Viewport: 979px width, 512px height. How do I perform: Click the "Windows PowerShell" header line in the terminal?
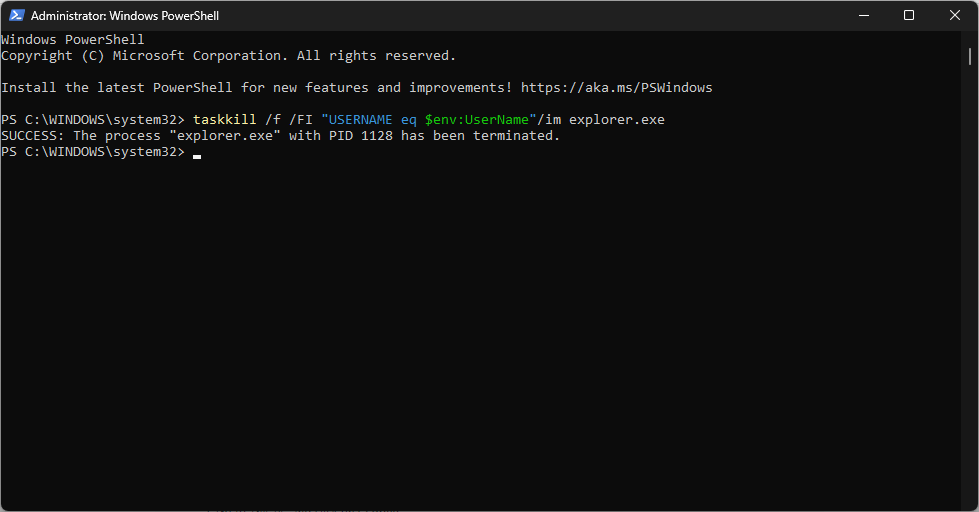72,40
